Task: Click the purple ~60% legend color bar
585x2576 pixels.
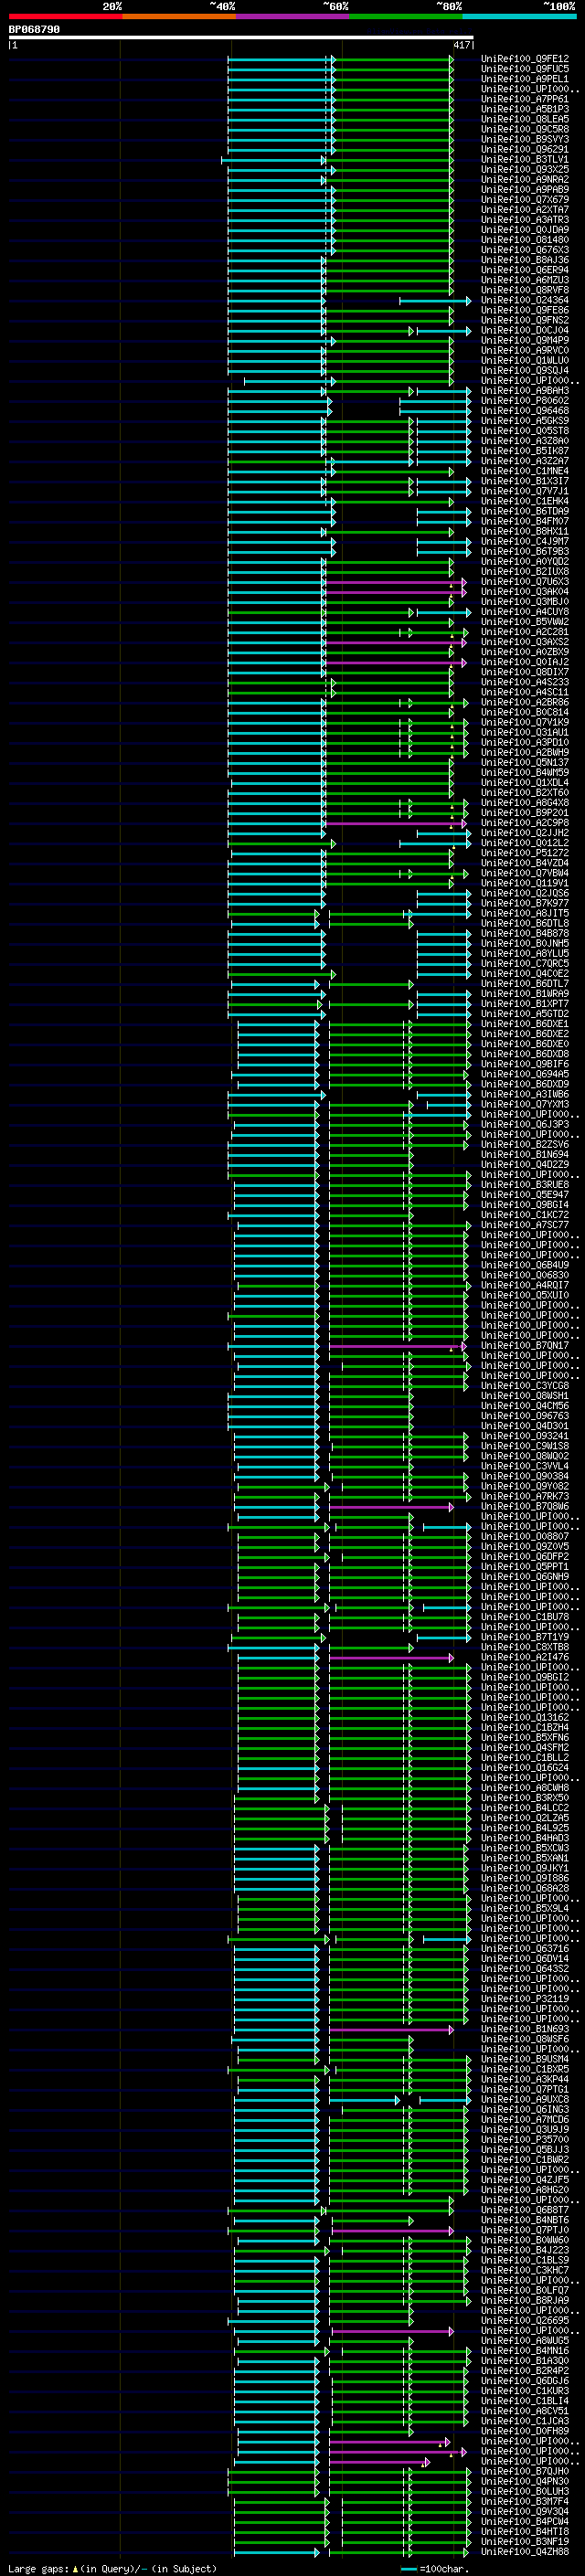Action: (292, 16)
